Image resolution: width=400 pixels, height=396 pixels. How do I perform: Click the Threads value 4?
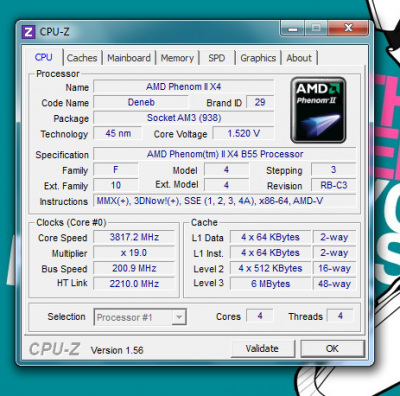pyautogui.click(x=340, y=316)
